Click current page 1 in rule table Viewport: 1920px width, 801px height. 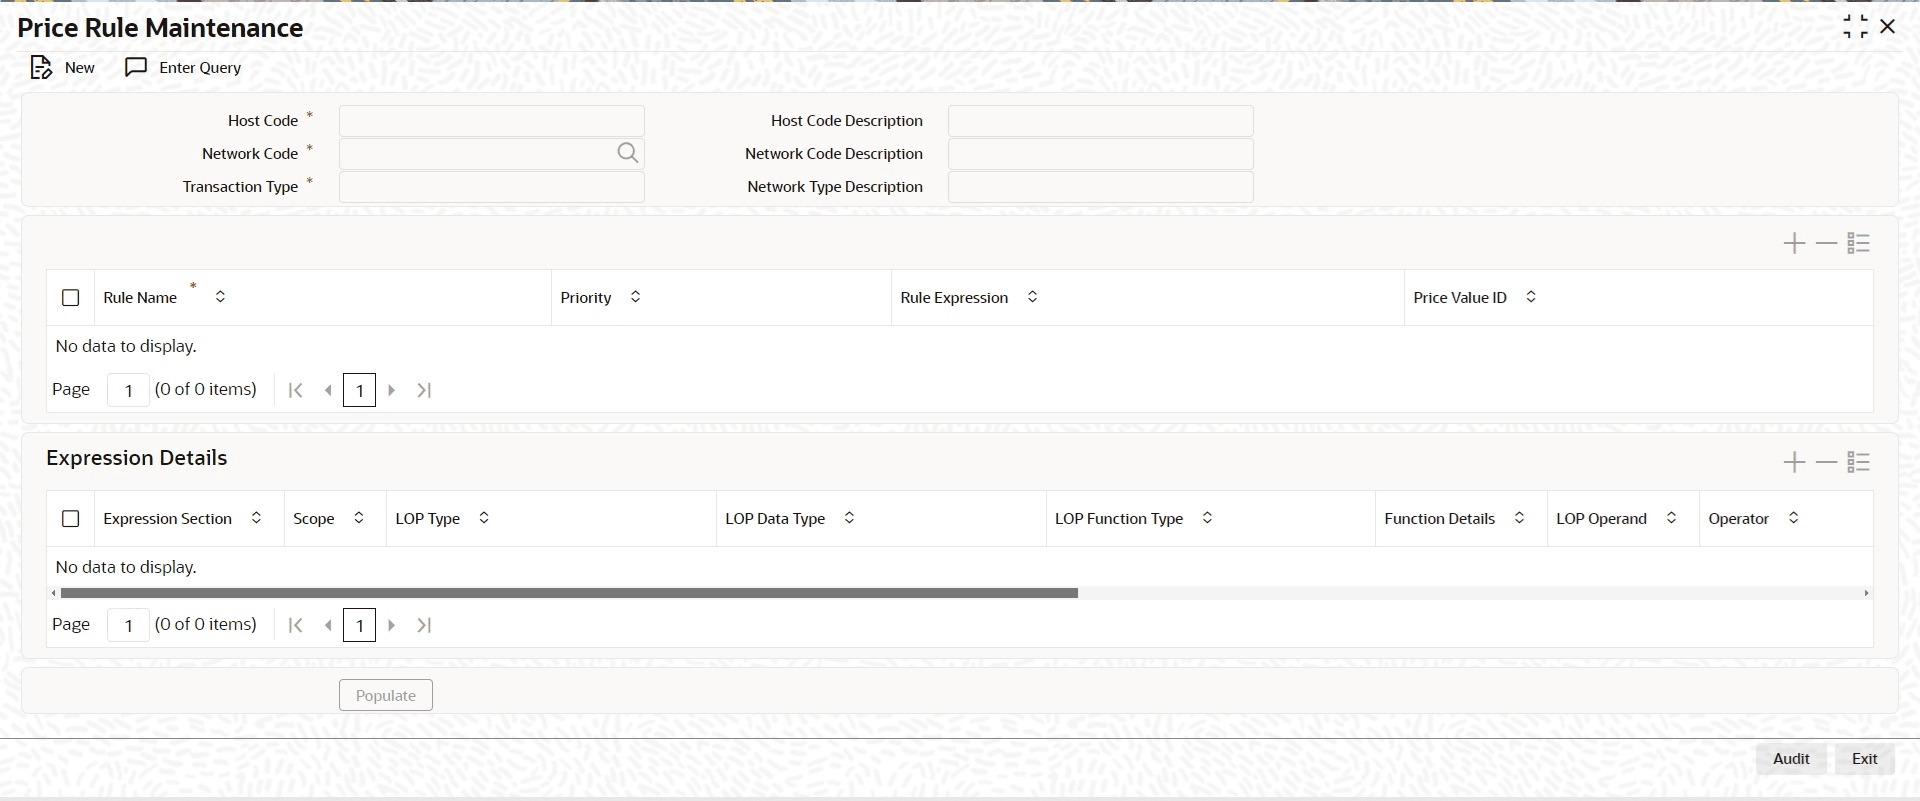(x=359, y=390)
